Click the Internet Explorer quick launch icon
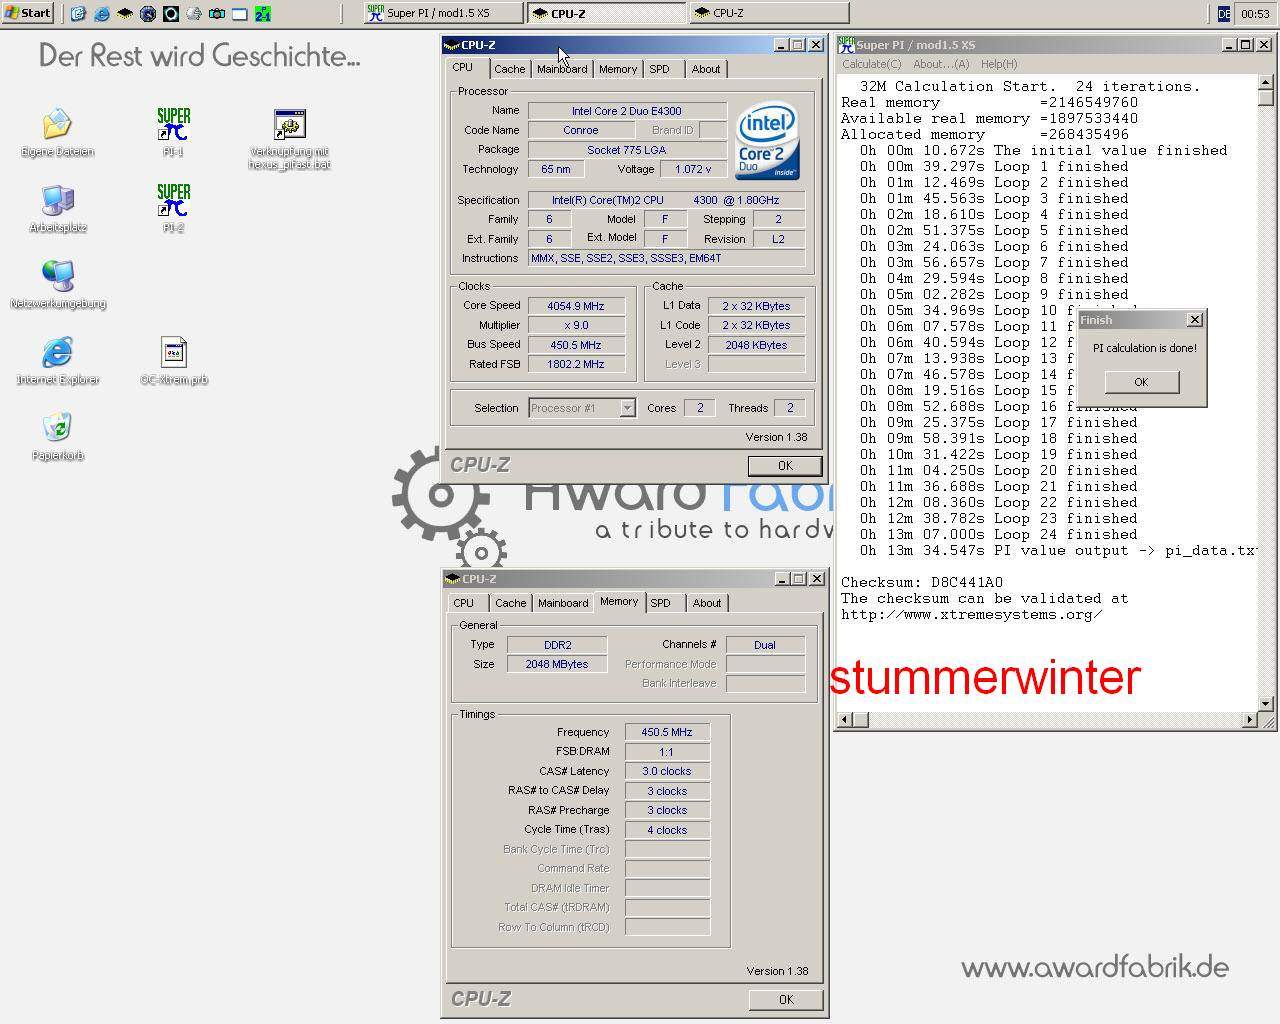 click(x=103, y=13)
